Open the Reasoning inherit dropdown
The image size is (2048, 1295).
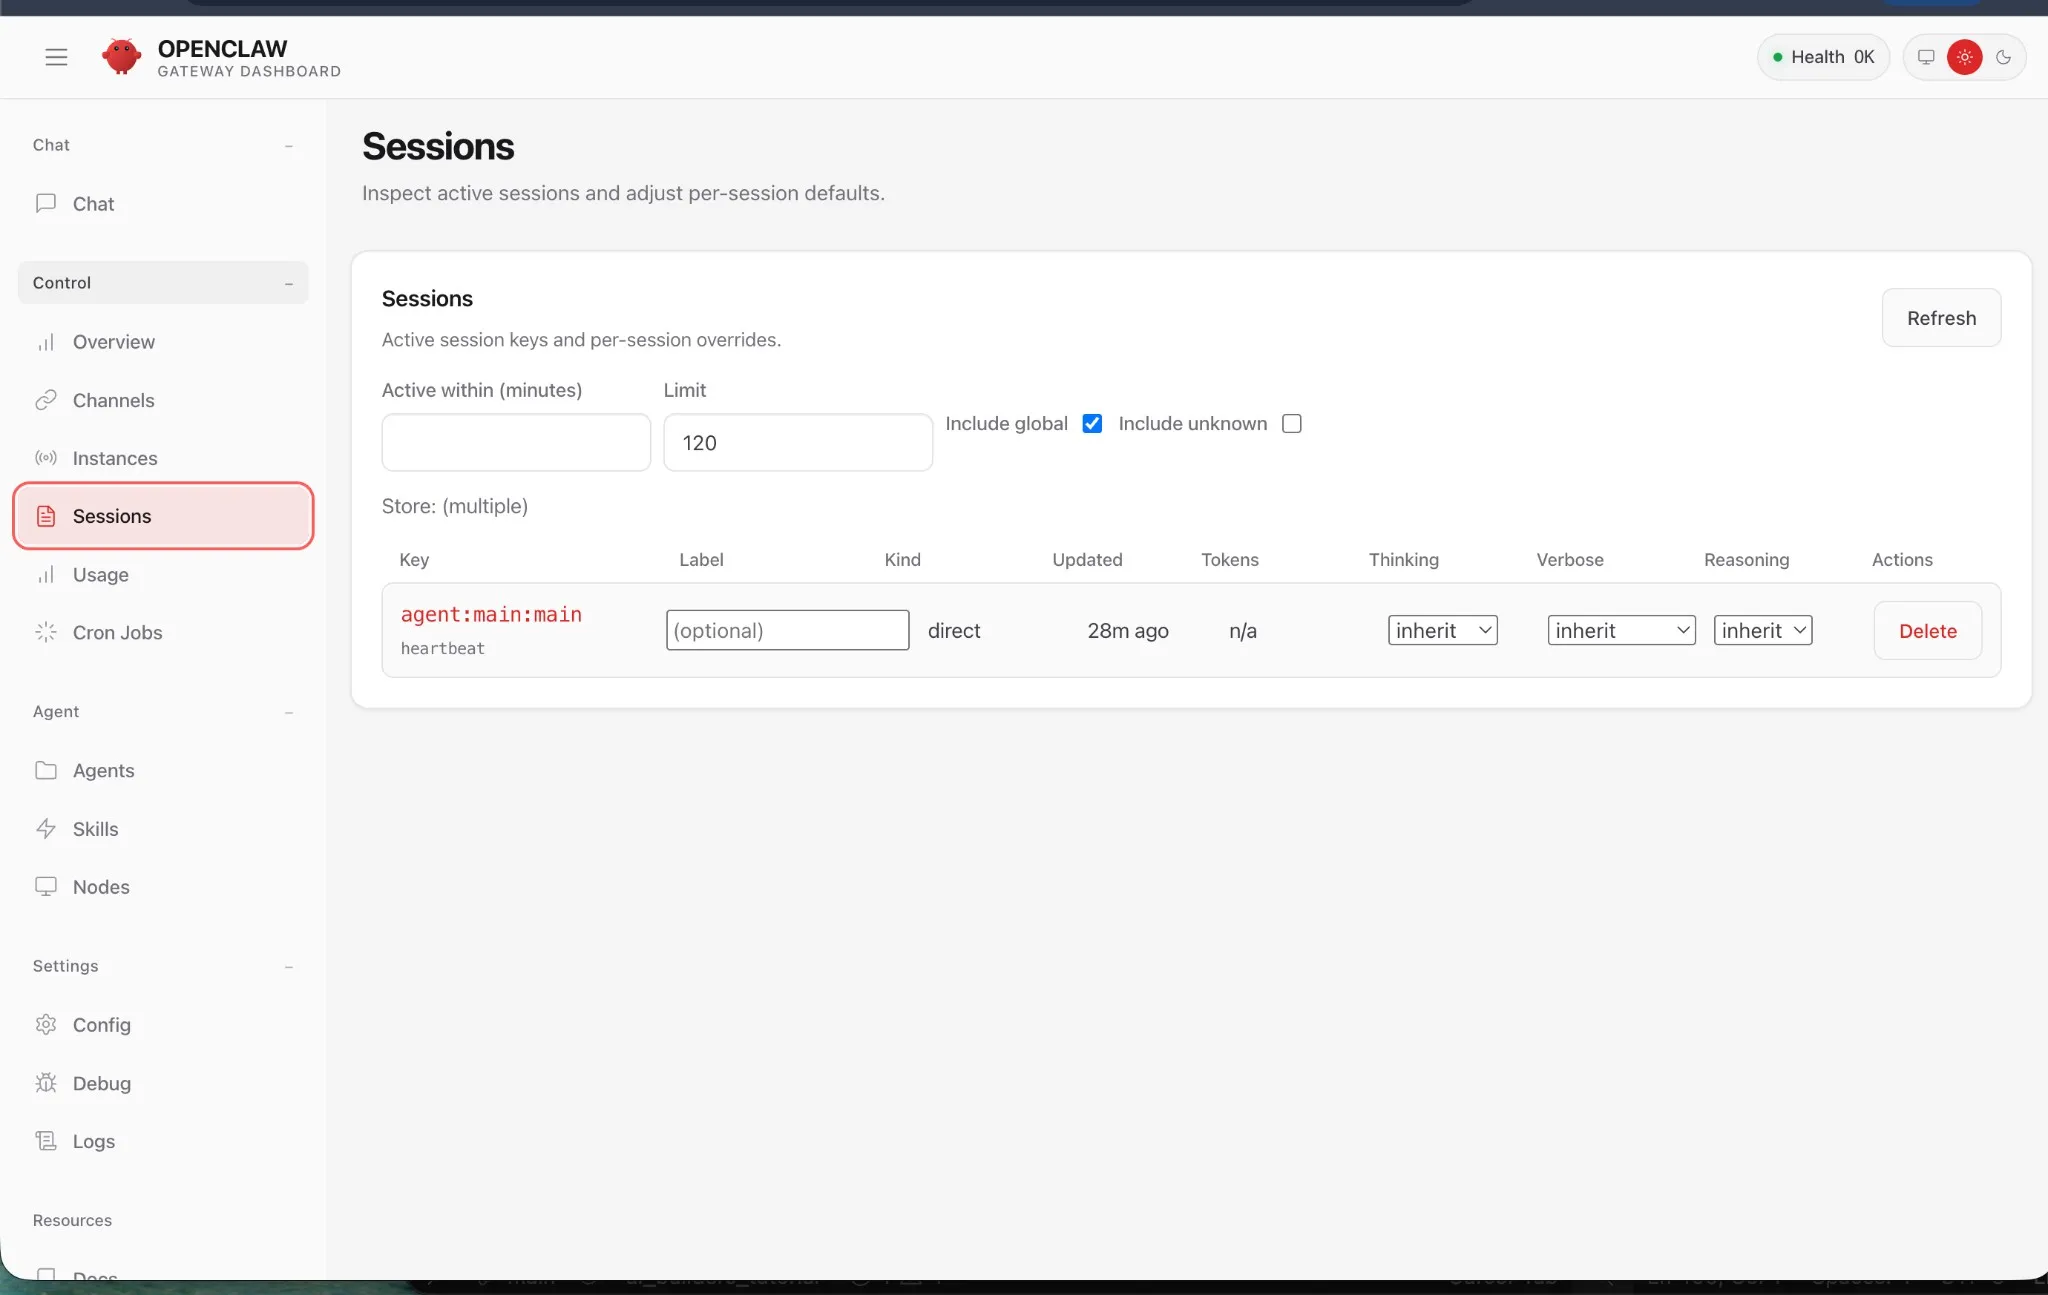point(1763,630)
